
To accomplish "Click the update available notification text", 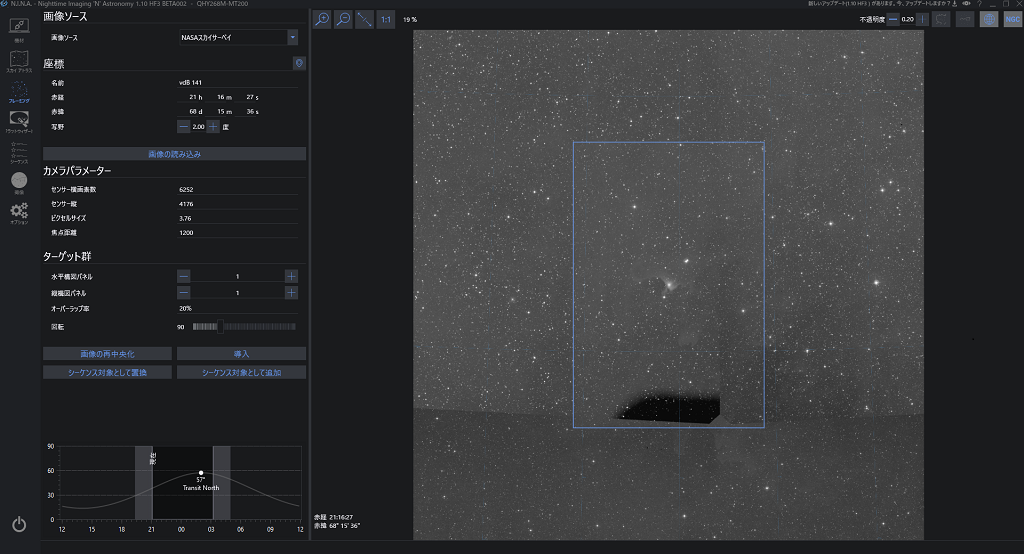I will coord(878,4).
